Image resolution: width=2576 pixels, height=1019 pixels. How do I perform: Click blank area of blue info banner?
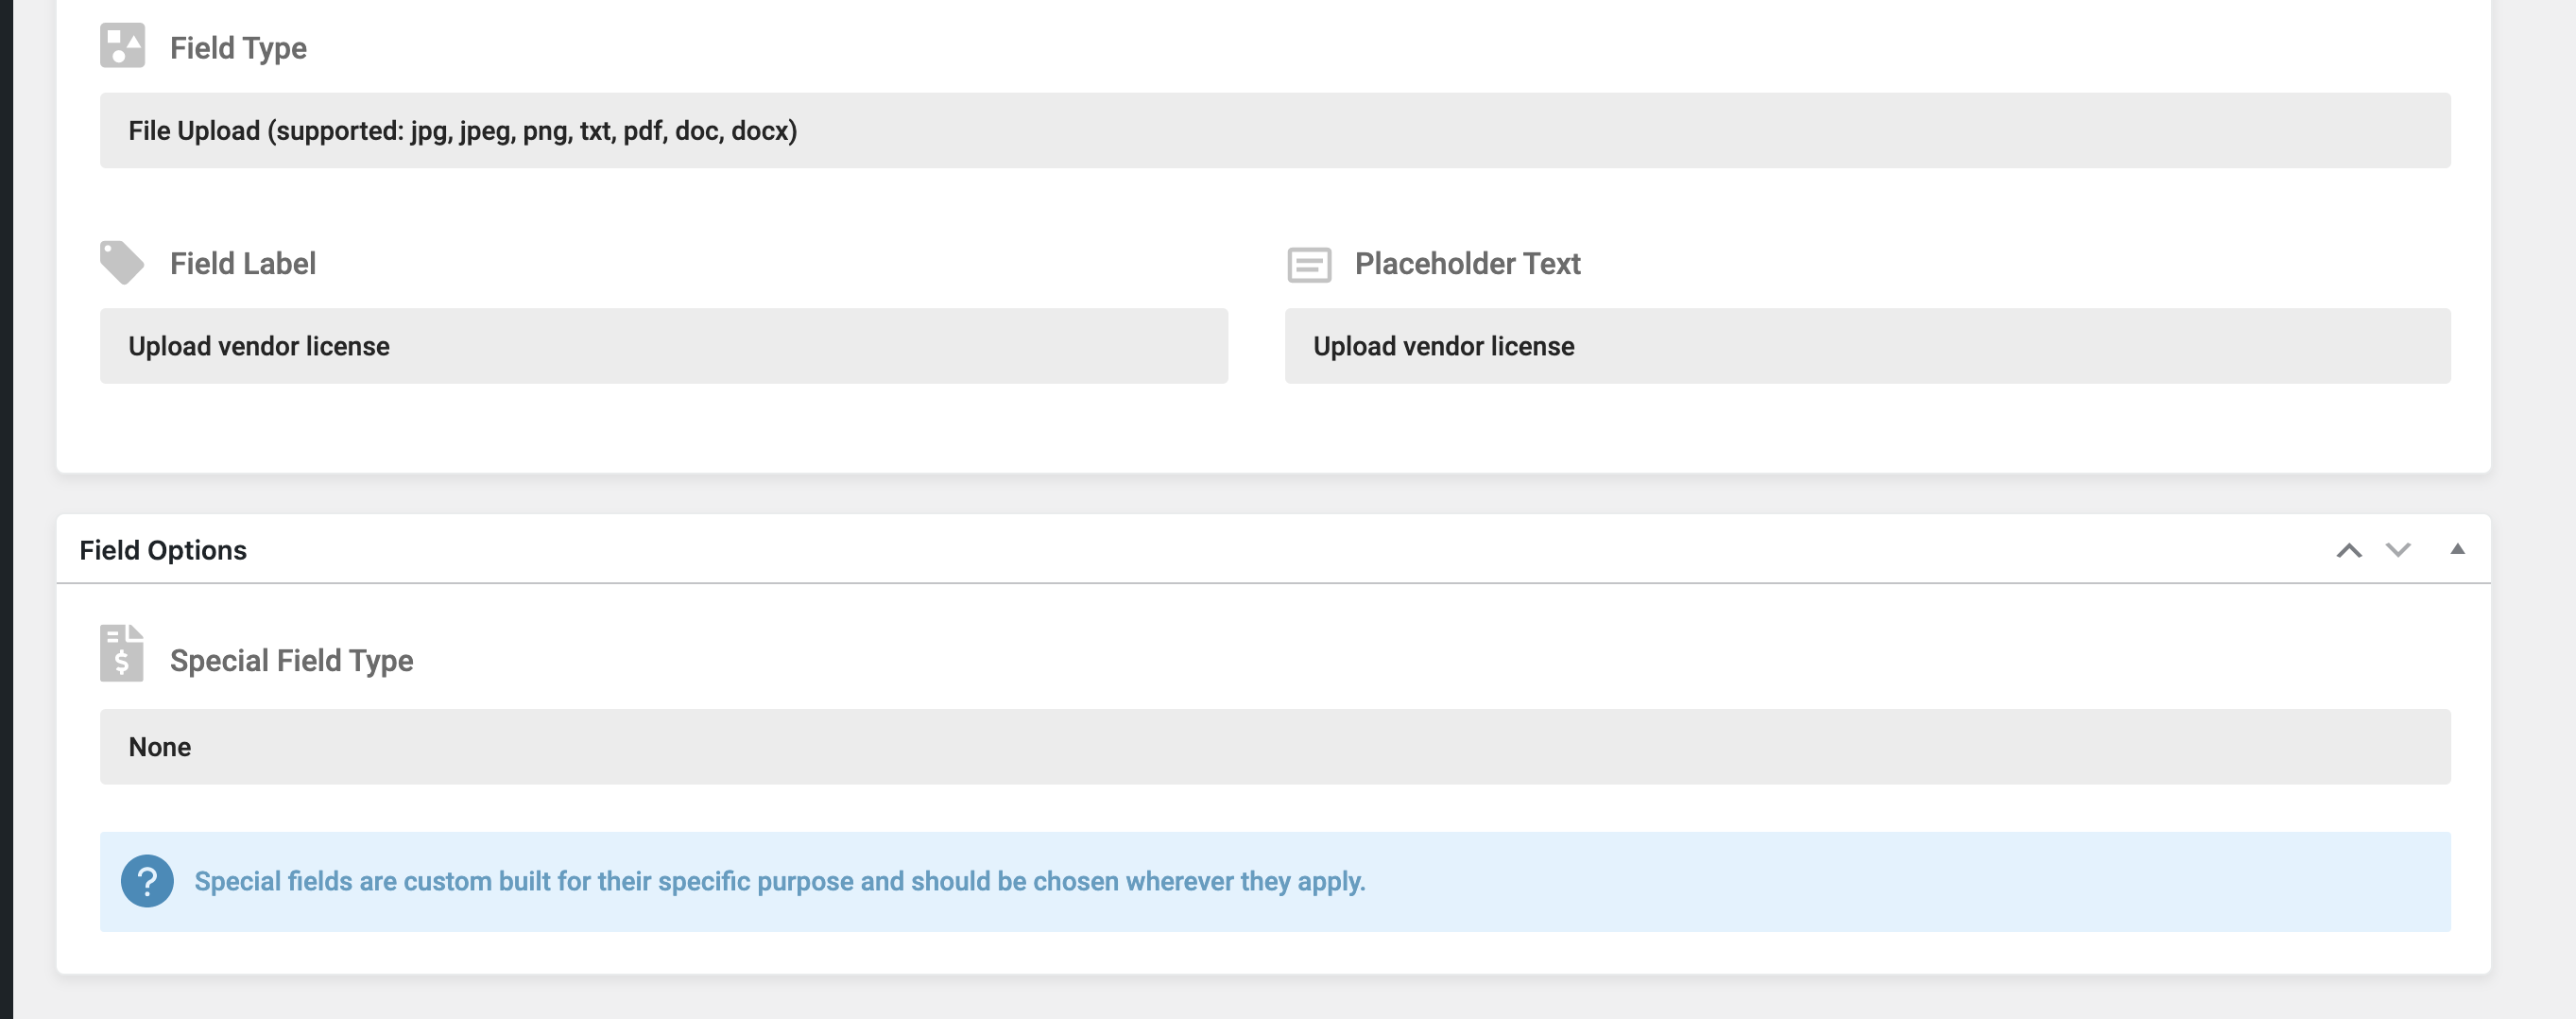coord(1900,882)
